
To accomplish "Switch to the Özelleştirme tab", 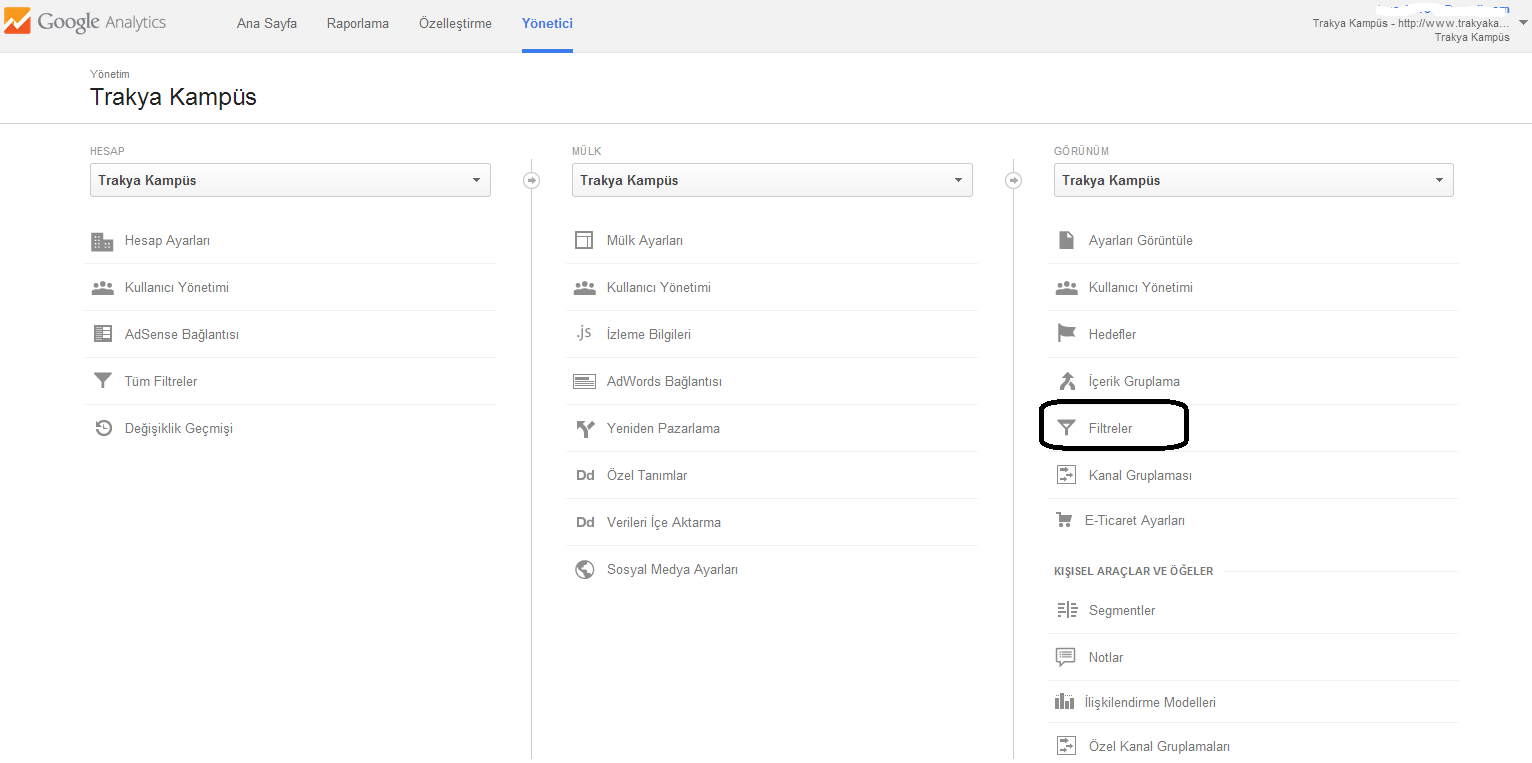I will click(455, 24).
